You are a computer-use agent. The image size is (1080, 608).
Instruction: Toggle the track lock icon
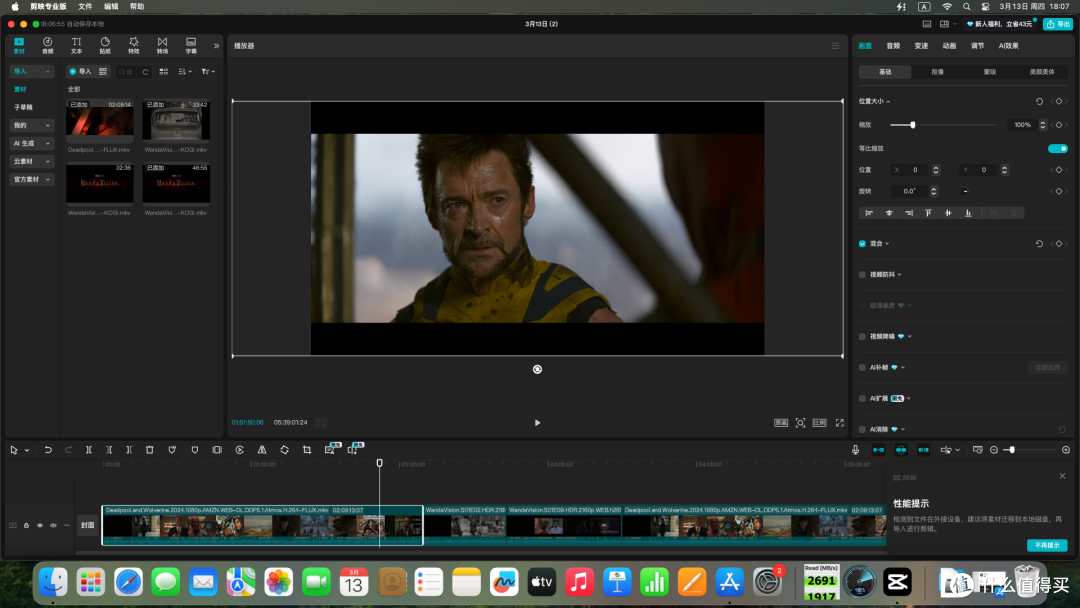(x=26, y=525)
